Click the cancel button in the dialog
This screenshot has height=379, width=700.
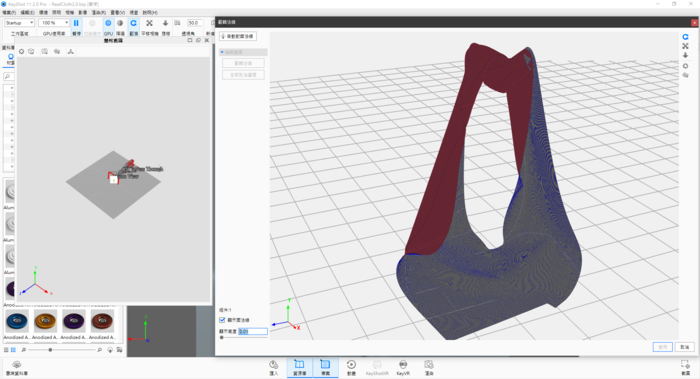point(684,347)
